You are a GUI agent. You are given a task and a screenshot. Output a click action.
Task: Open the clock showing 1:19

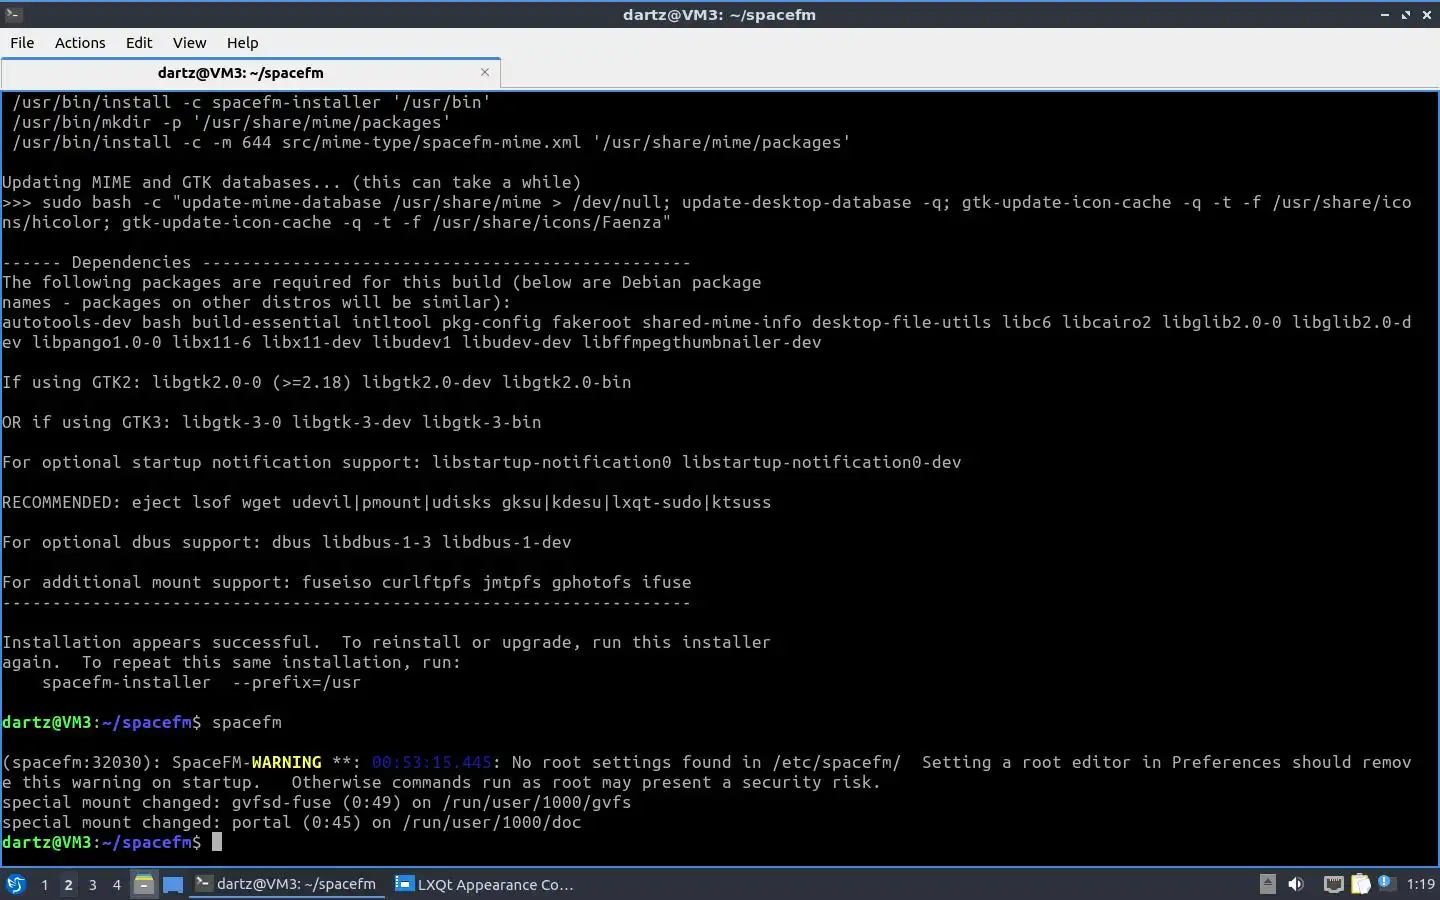click(x=1420, y=884)
